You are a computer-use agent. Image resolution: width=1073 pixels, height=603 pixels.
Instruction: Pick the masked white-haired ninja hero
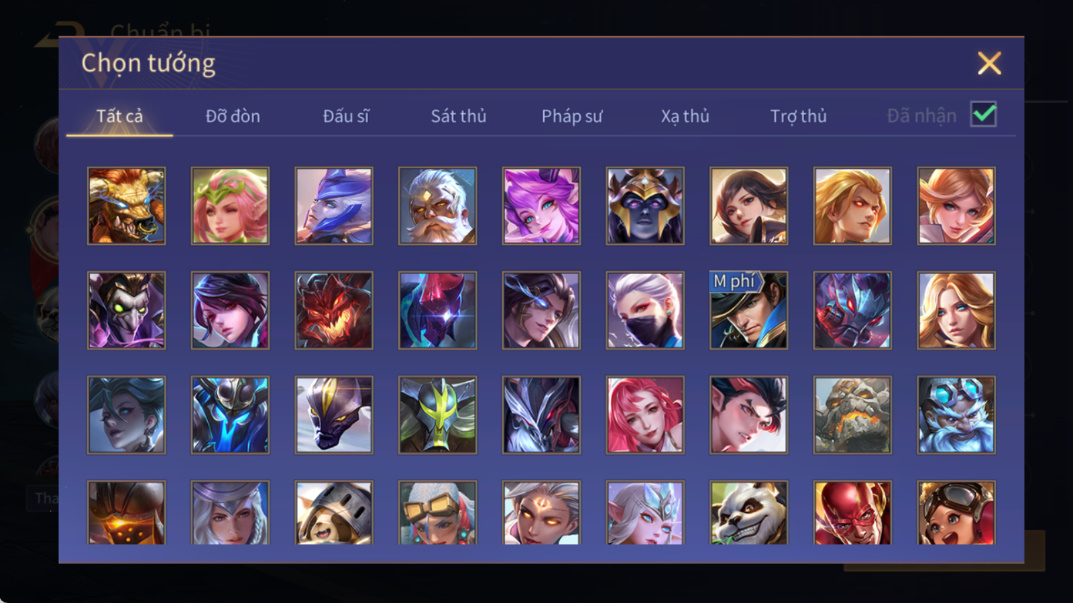[645, 310]
